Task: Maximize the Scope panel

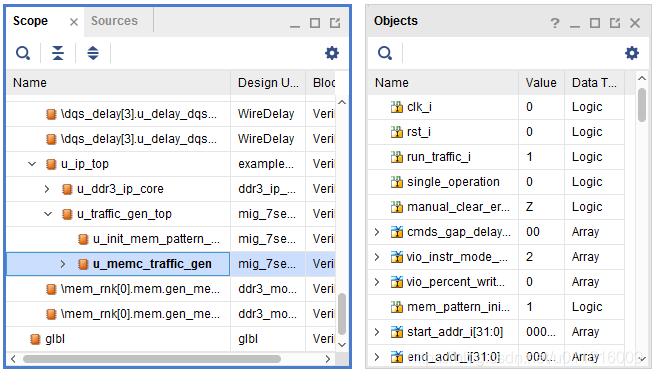Action: click(x=315, y=23)
